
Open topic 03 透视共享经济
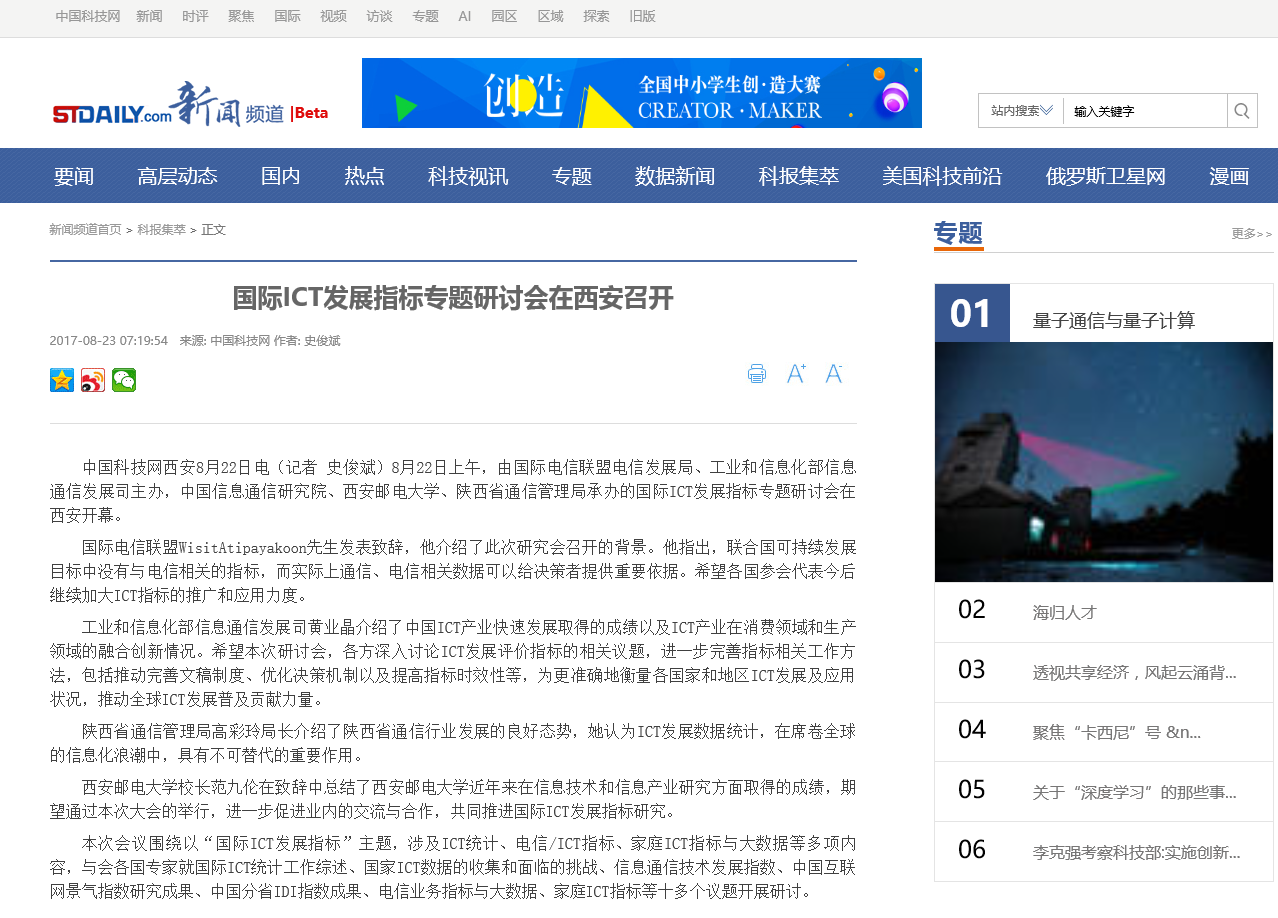tap(1134, 672)
